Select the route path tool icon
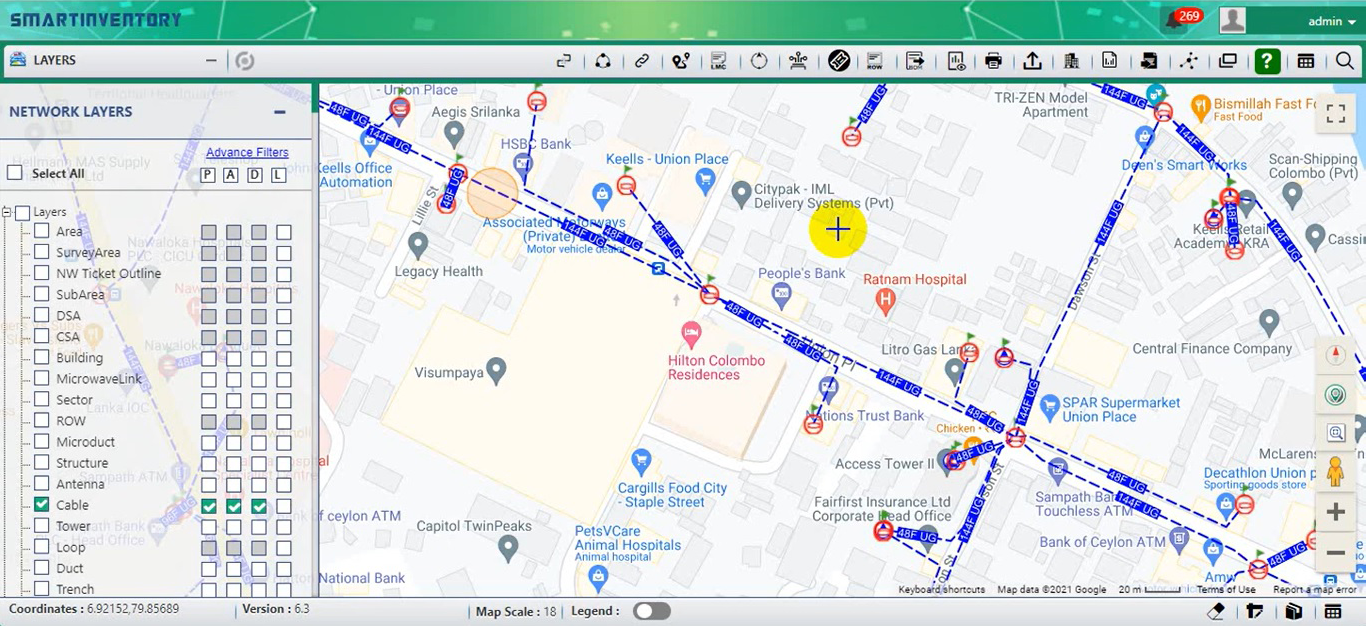 click(x=681, y=61)
